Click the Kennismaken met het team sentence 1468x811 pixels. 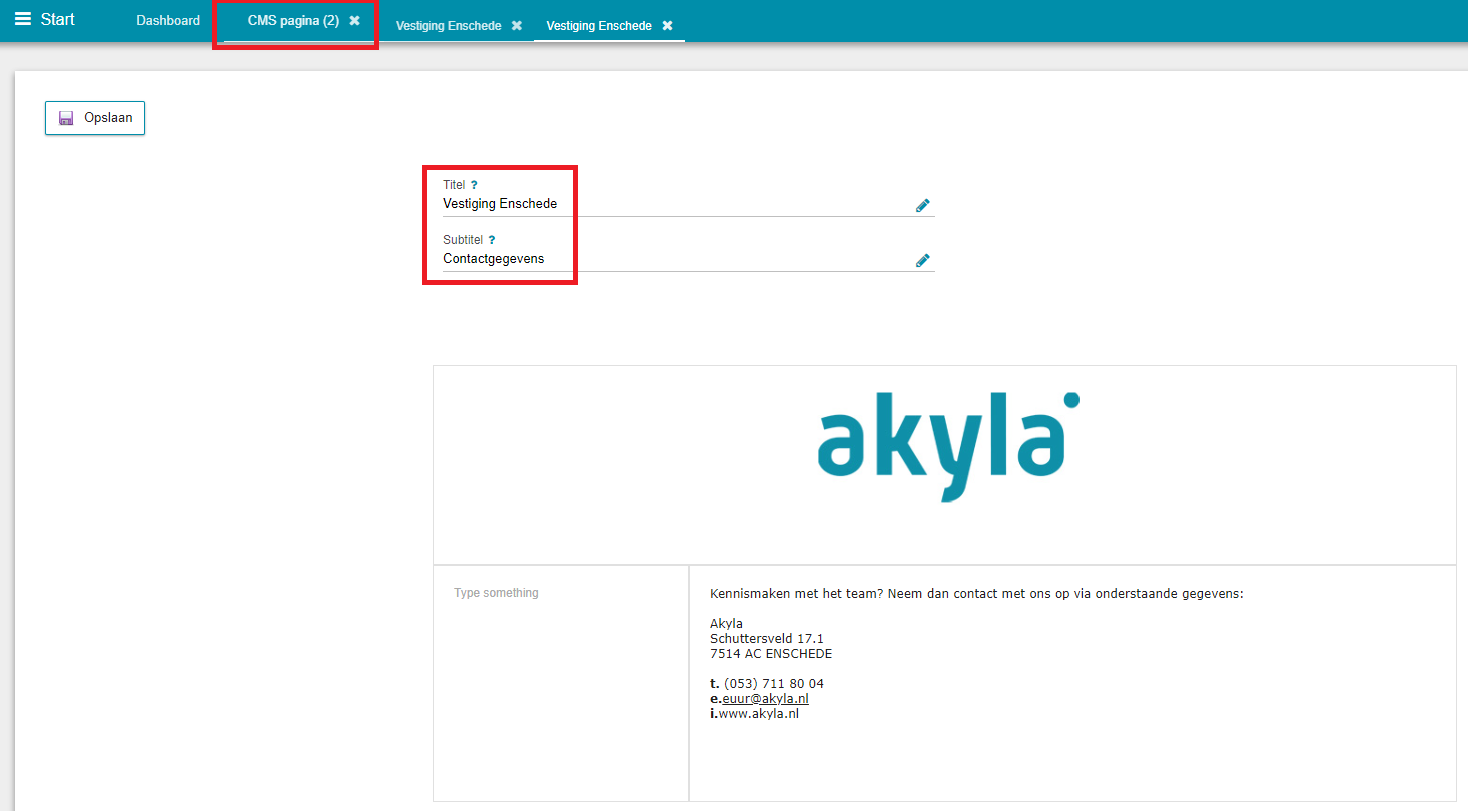pyautogui.click(x=976, y=594)
